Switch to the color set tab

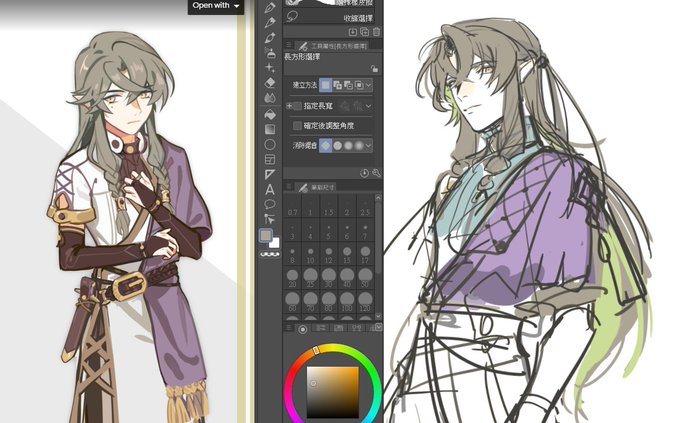[x=339, y=328]
